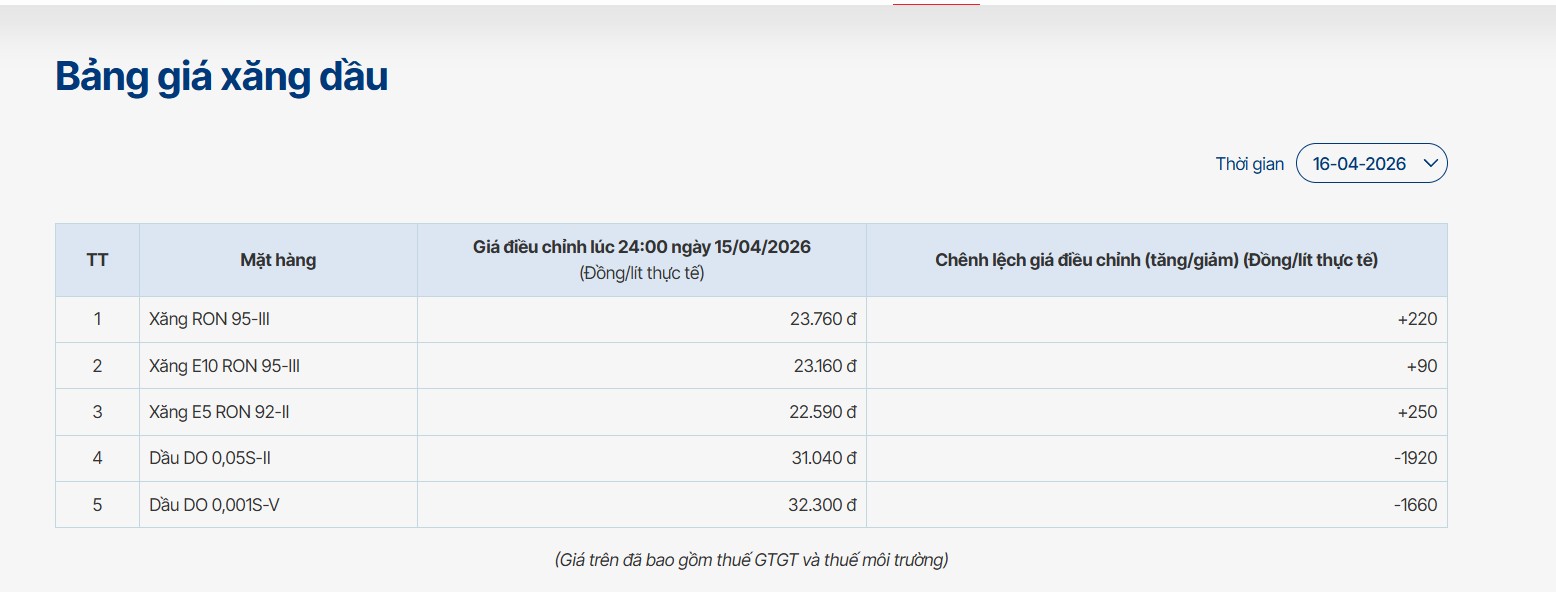1556x592 pixels.
Task: Select the 'Xăng E5 RON 92-II' cell
Action: click(219, 412)
